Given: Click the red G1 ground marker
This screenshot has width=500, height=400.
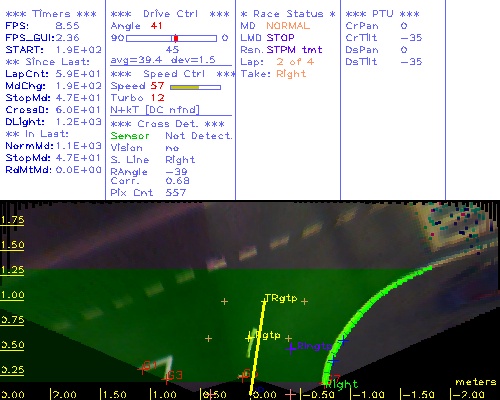Looking at the screenshot, I should (x=143, y=369).
